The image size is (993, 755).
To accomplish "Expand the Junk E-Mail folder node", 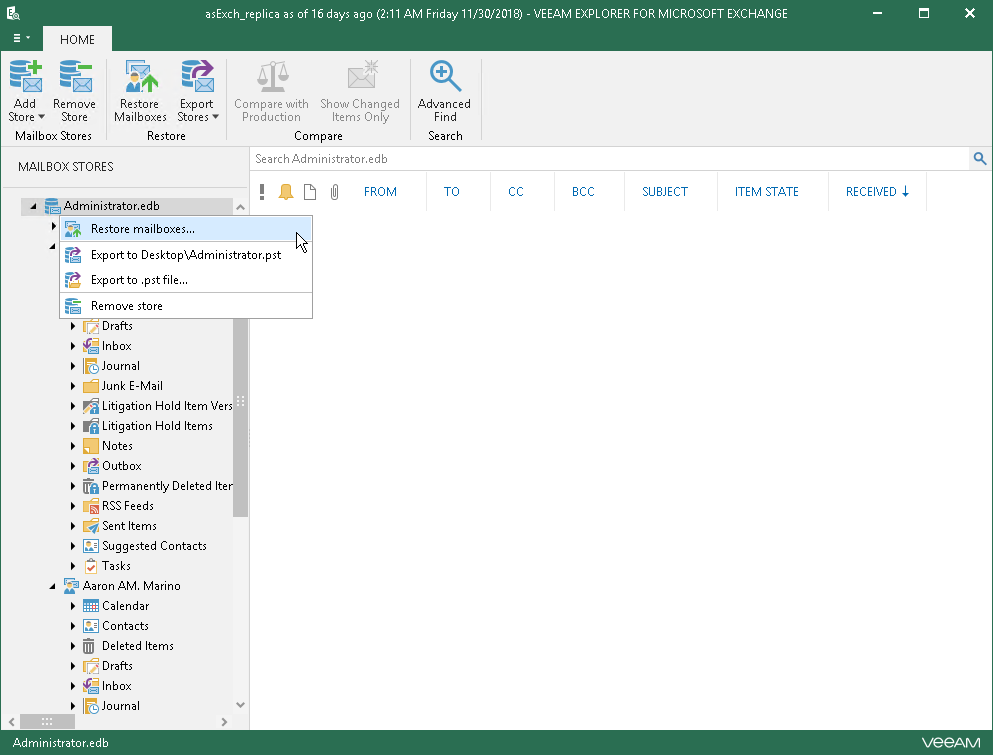I will coord(73,386).
